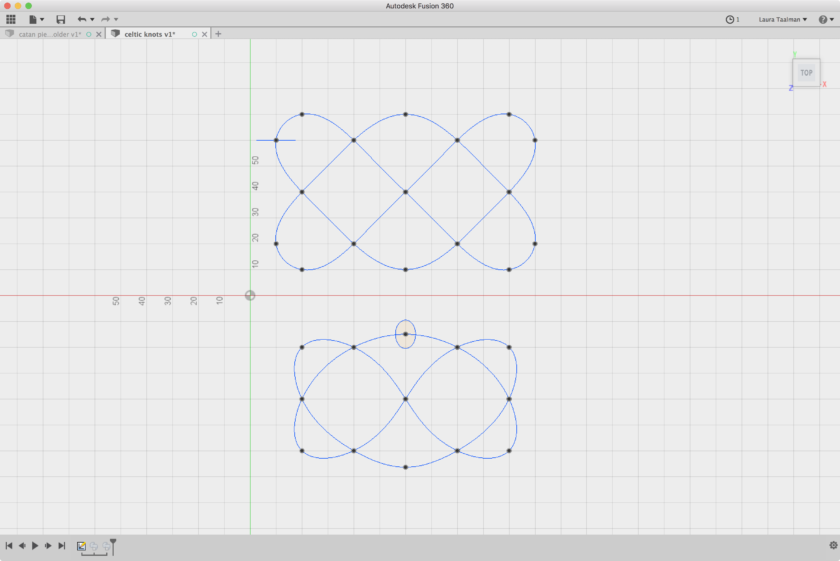
Task: Click the Redo arrow
Action: [104, 19]
